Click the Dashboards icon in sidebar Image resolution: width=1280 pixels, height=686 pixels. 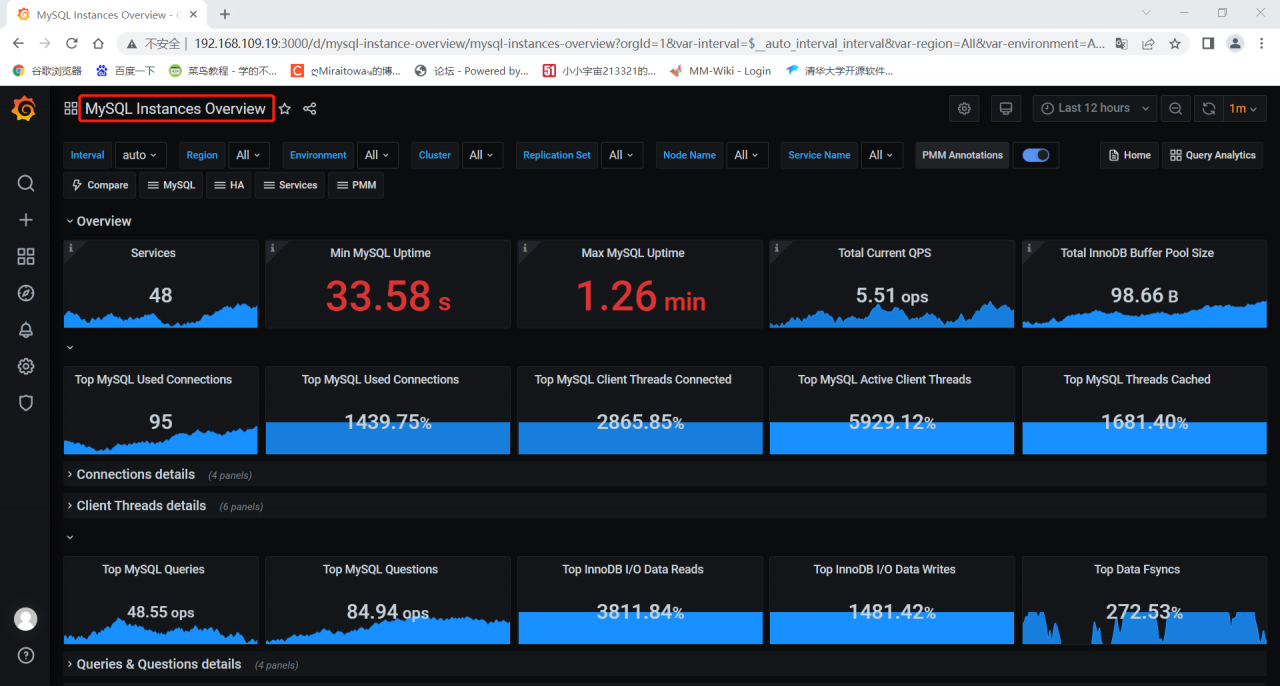click(26, 257)
